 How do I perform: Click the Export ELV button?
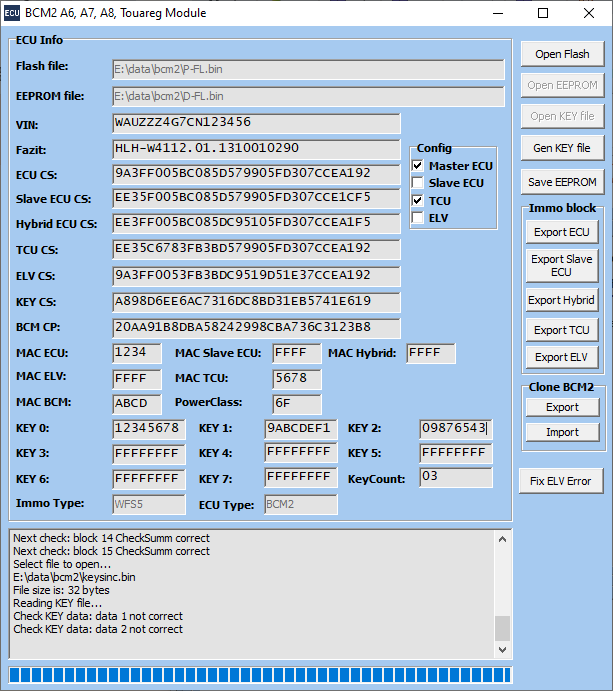(x=562, y=357)
